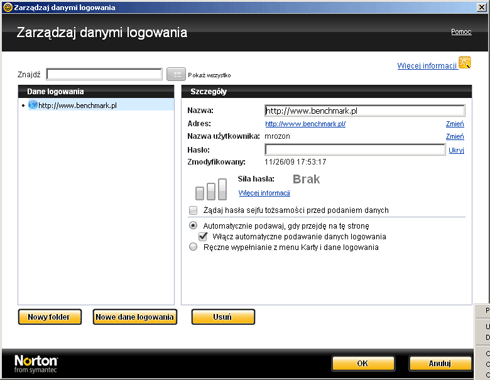The width and height of the screenshot is (490, 380).
Task: Confirm with the OK button
Action: [x=363, y=363]
